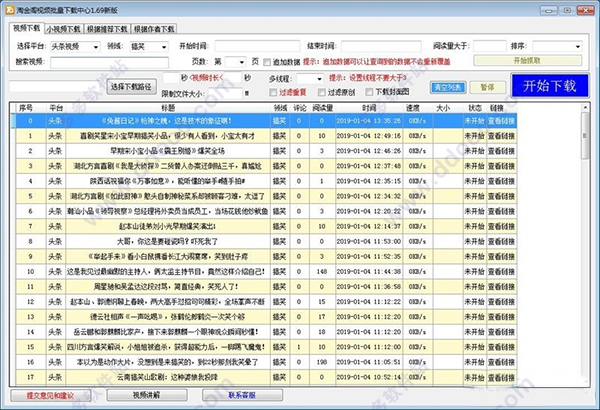Click 查看链接 in row 0
This screenshot has height=410, width=600.
tap(501, 121)
